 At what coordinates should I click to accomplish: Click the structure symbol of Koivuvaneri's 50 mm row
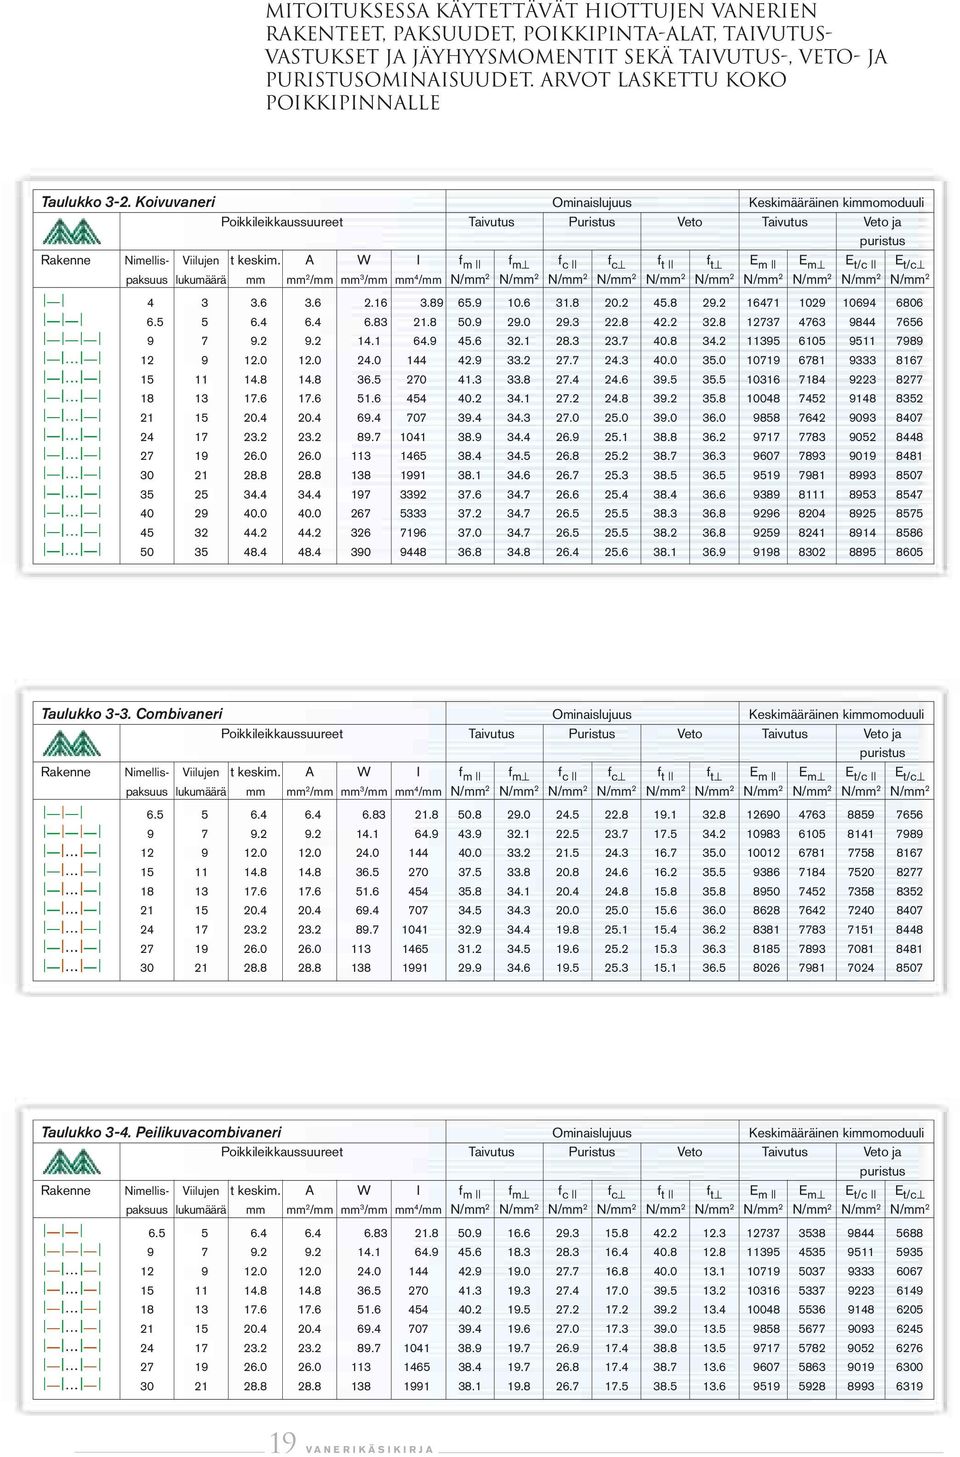tap(71, 550)
